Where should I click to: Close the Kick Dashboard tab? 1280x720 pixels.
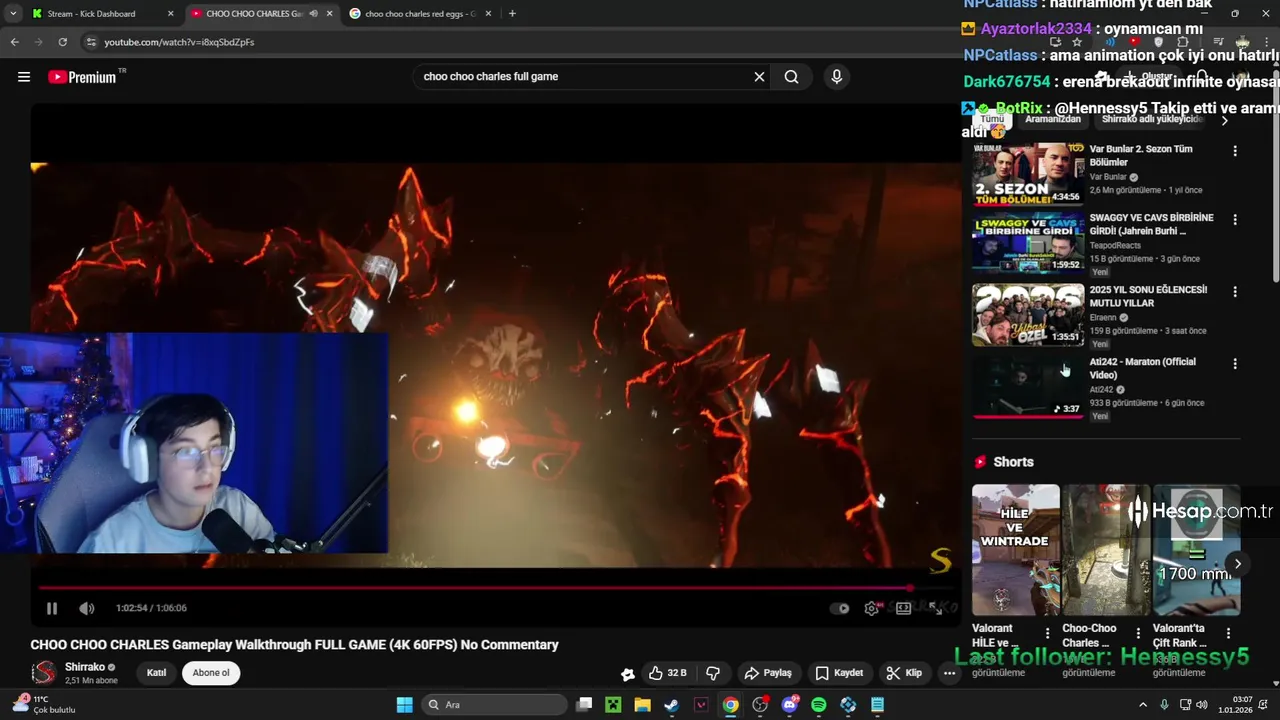[170, 14]
